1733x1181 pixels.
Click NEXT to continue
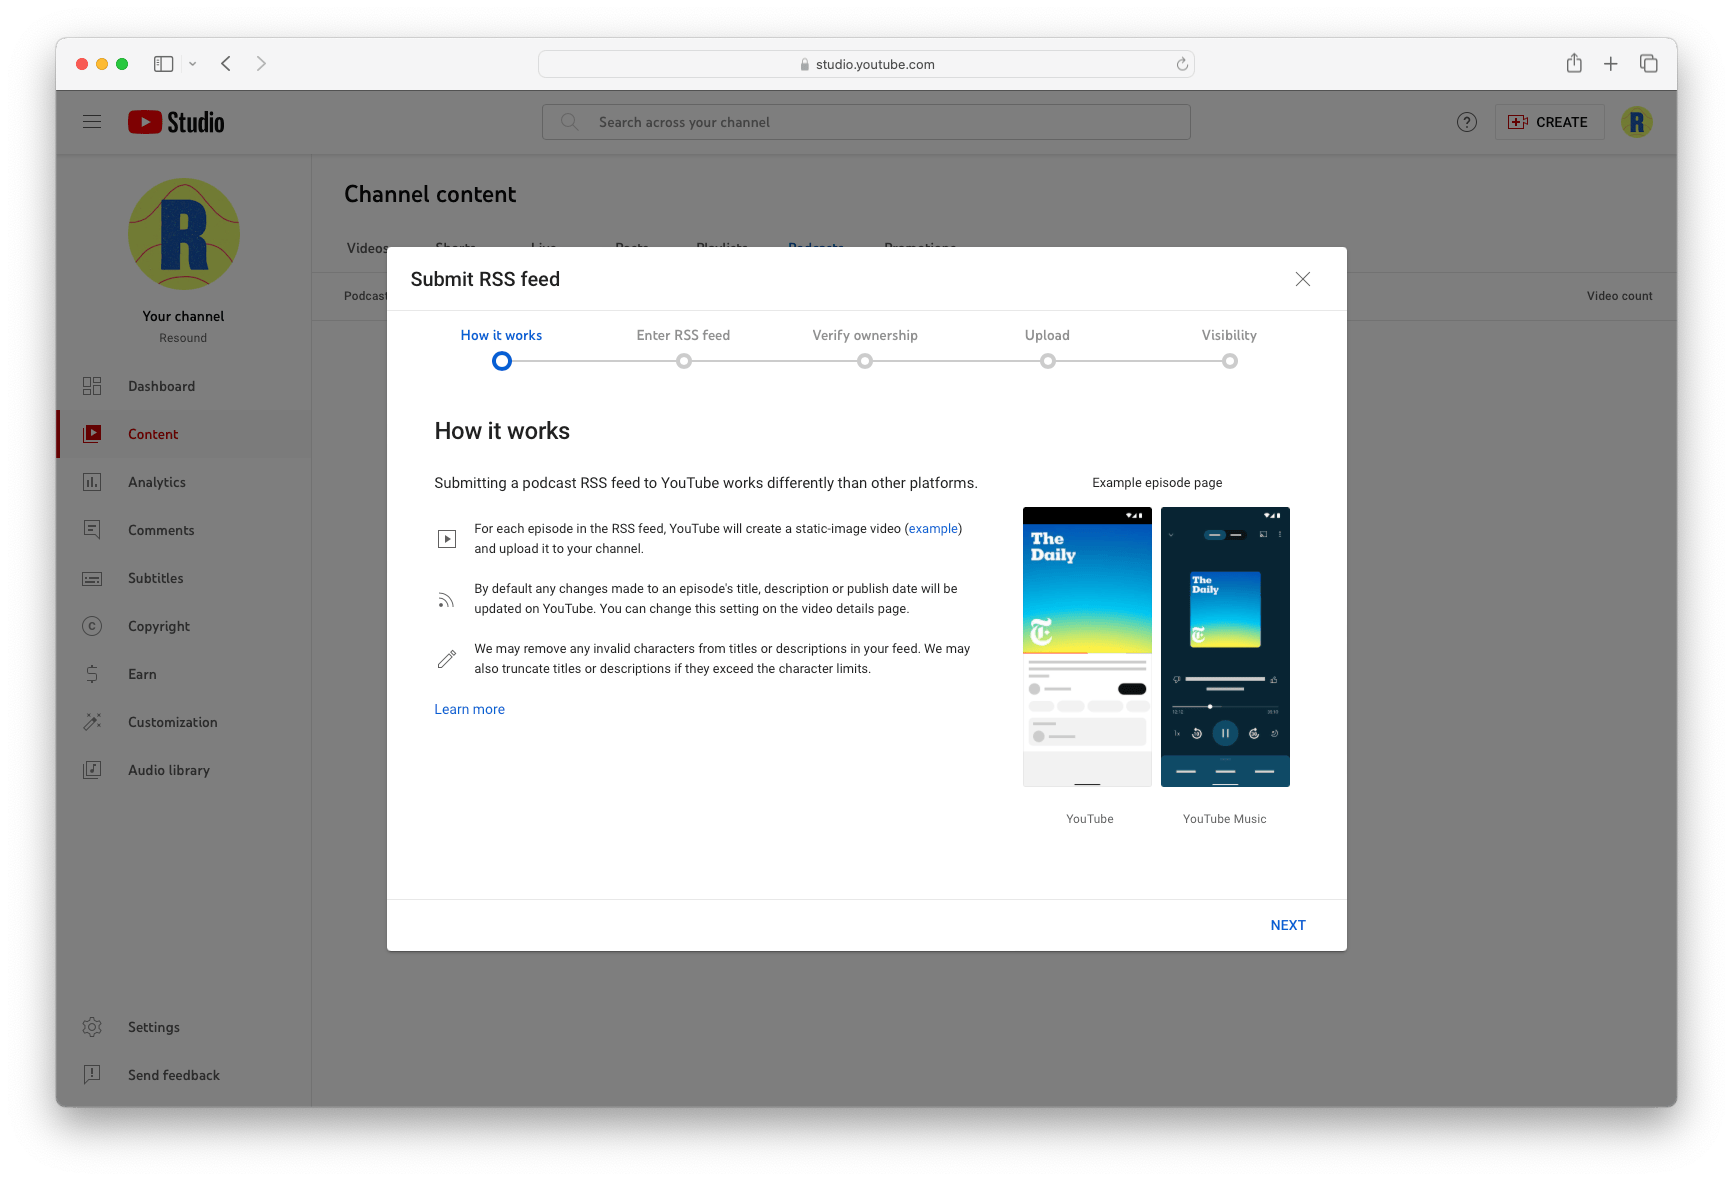tap(1288, 925)
